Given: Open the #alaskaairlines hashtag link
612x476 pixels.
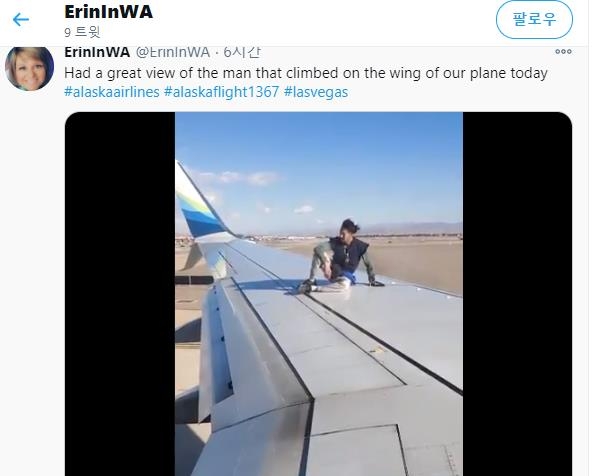Looking at the screenshot, I should coord(112,92).
